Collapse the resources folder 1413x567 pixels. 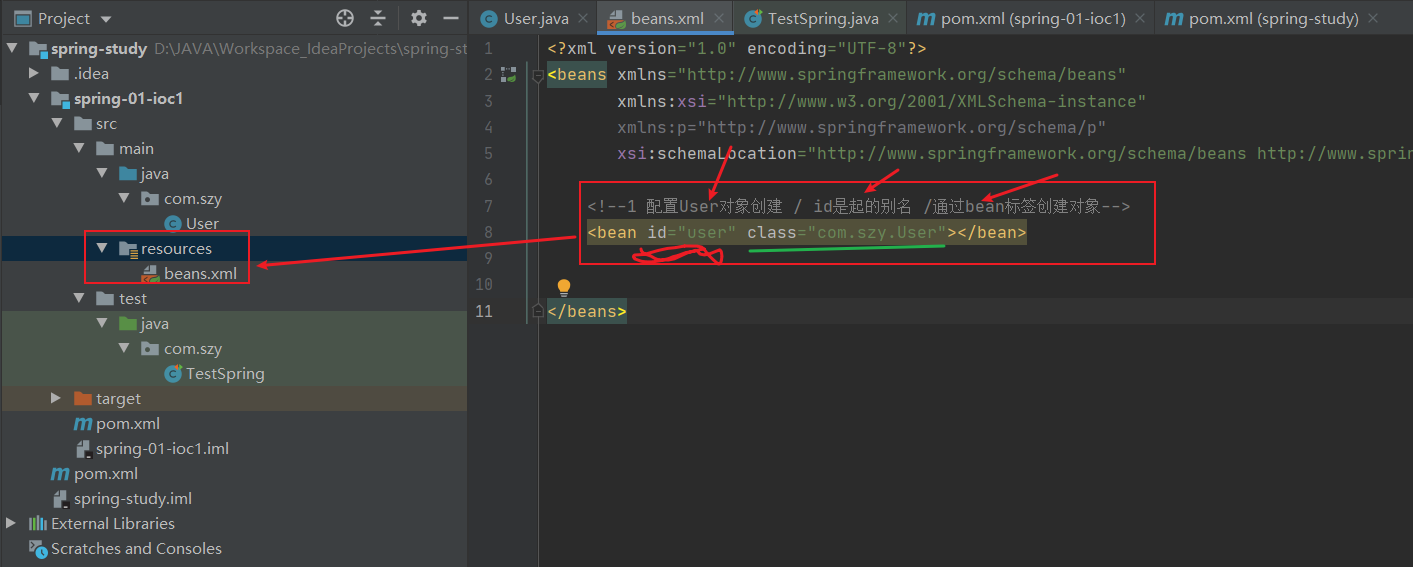tap(102, 249)
